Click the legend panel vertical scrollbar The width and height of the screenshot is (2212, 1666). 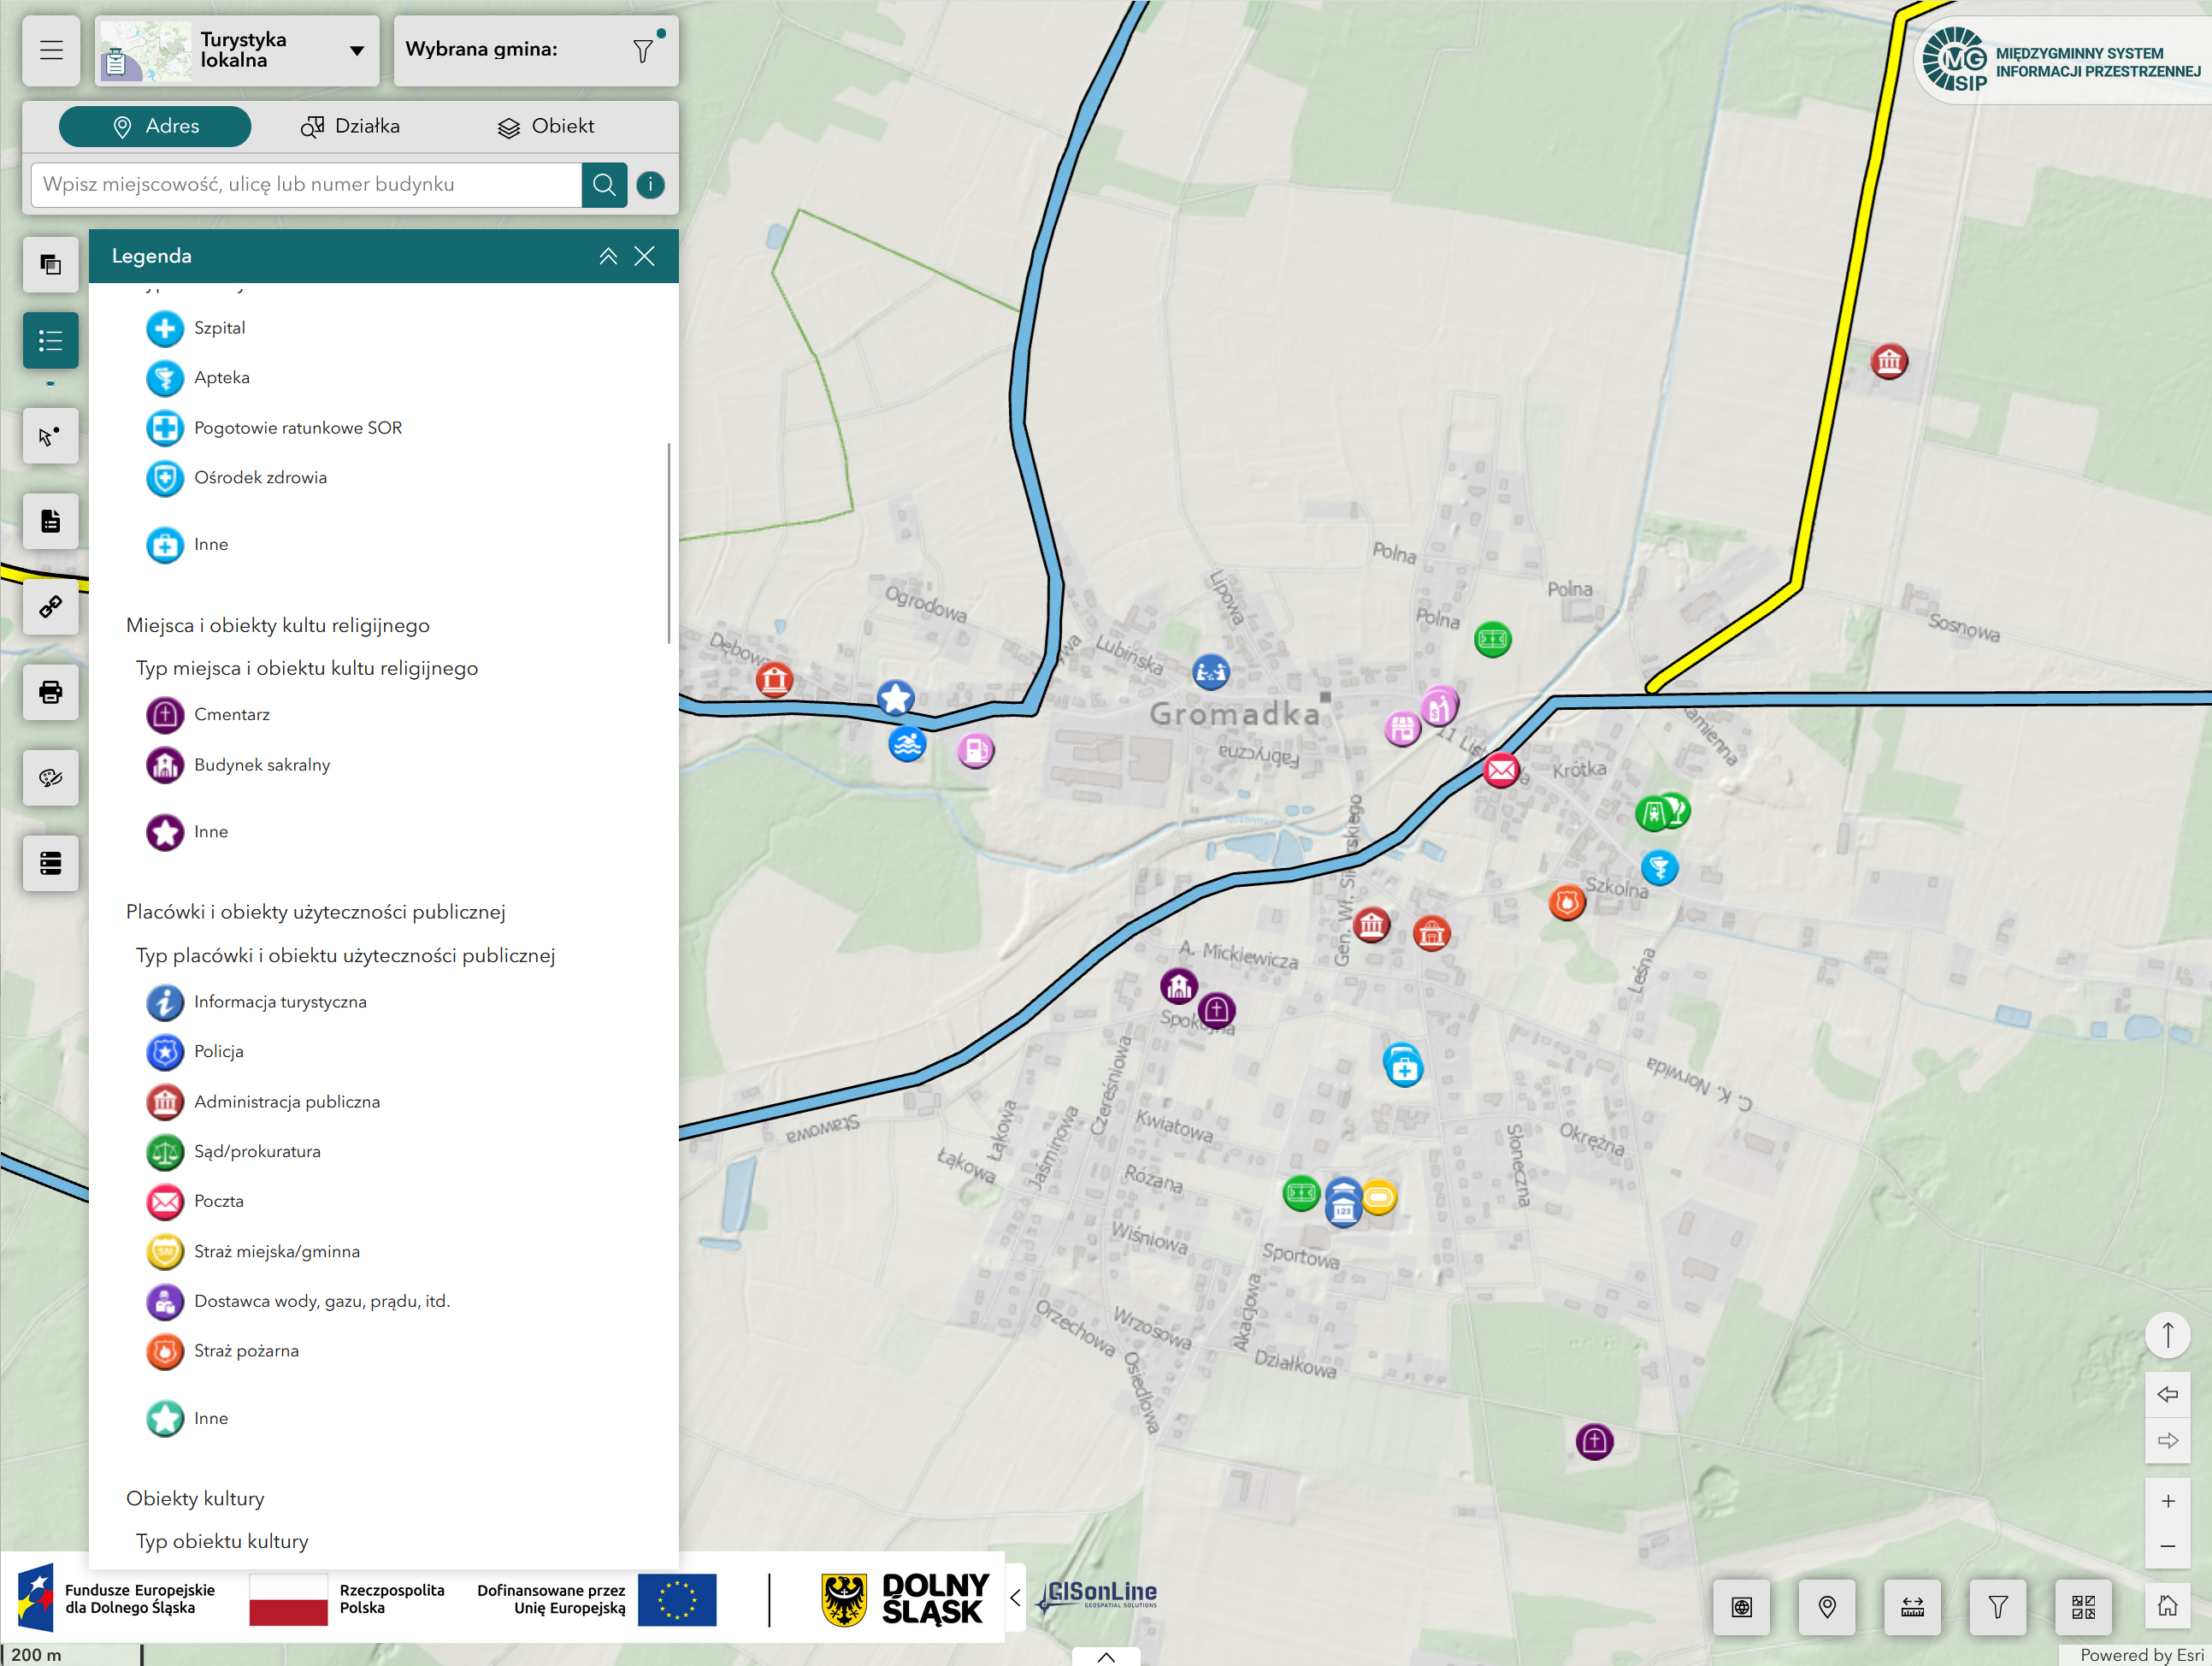(668, 542)
